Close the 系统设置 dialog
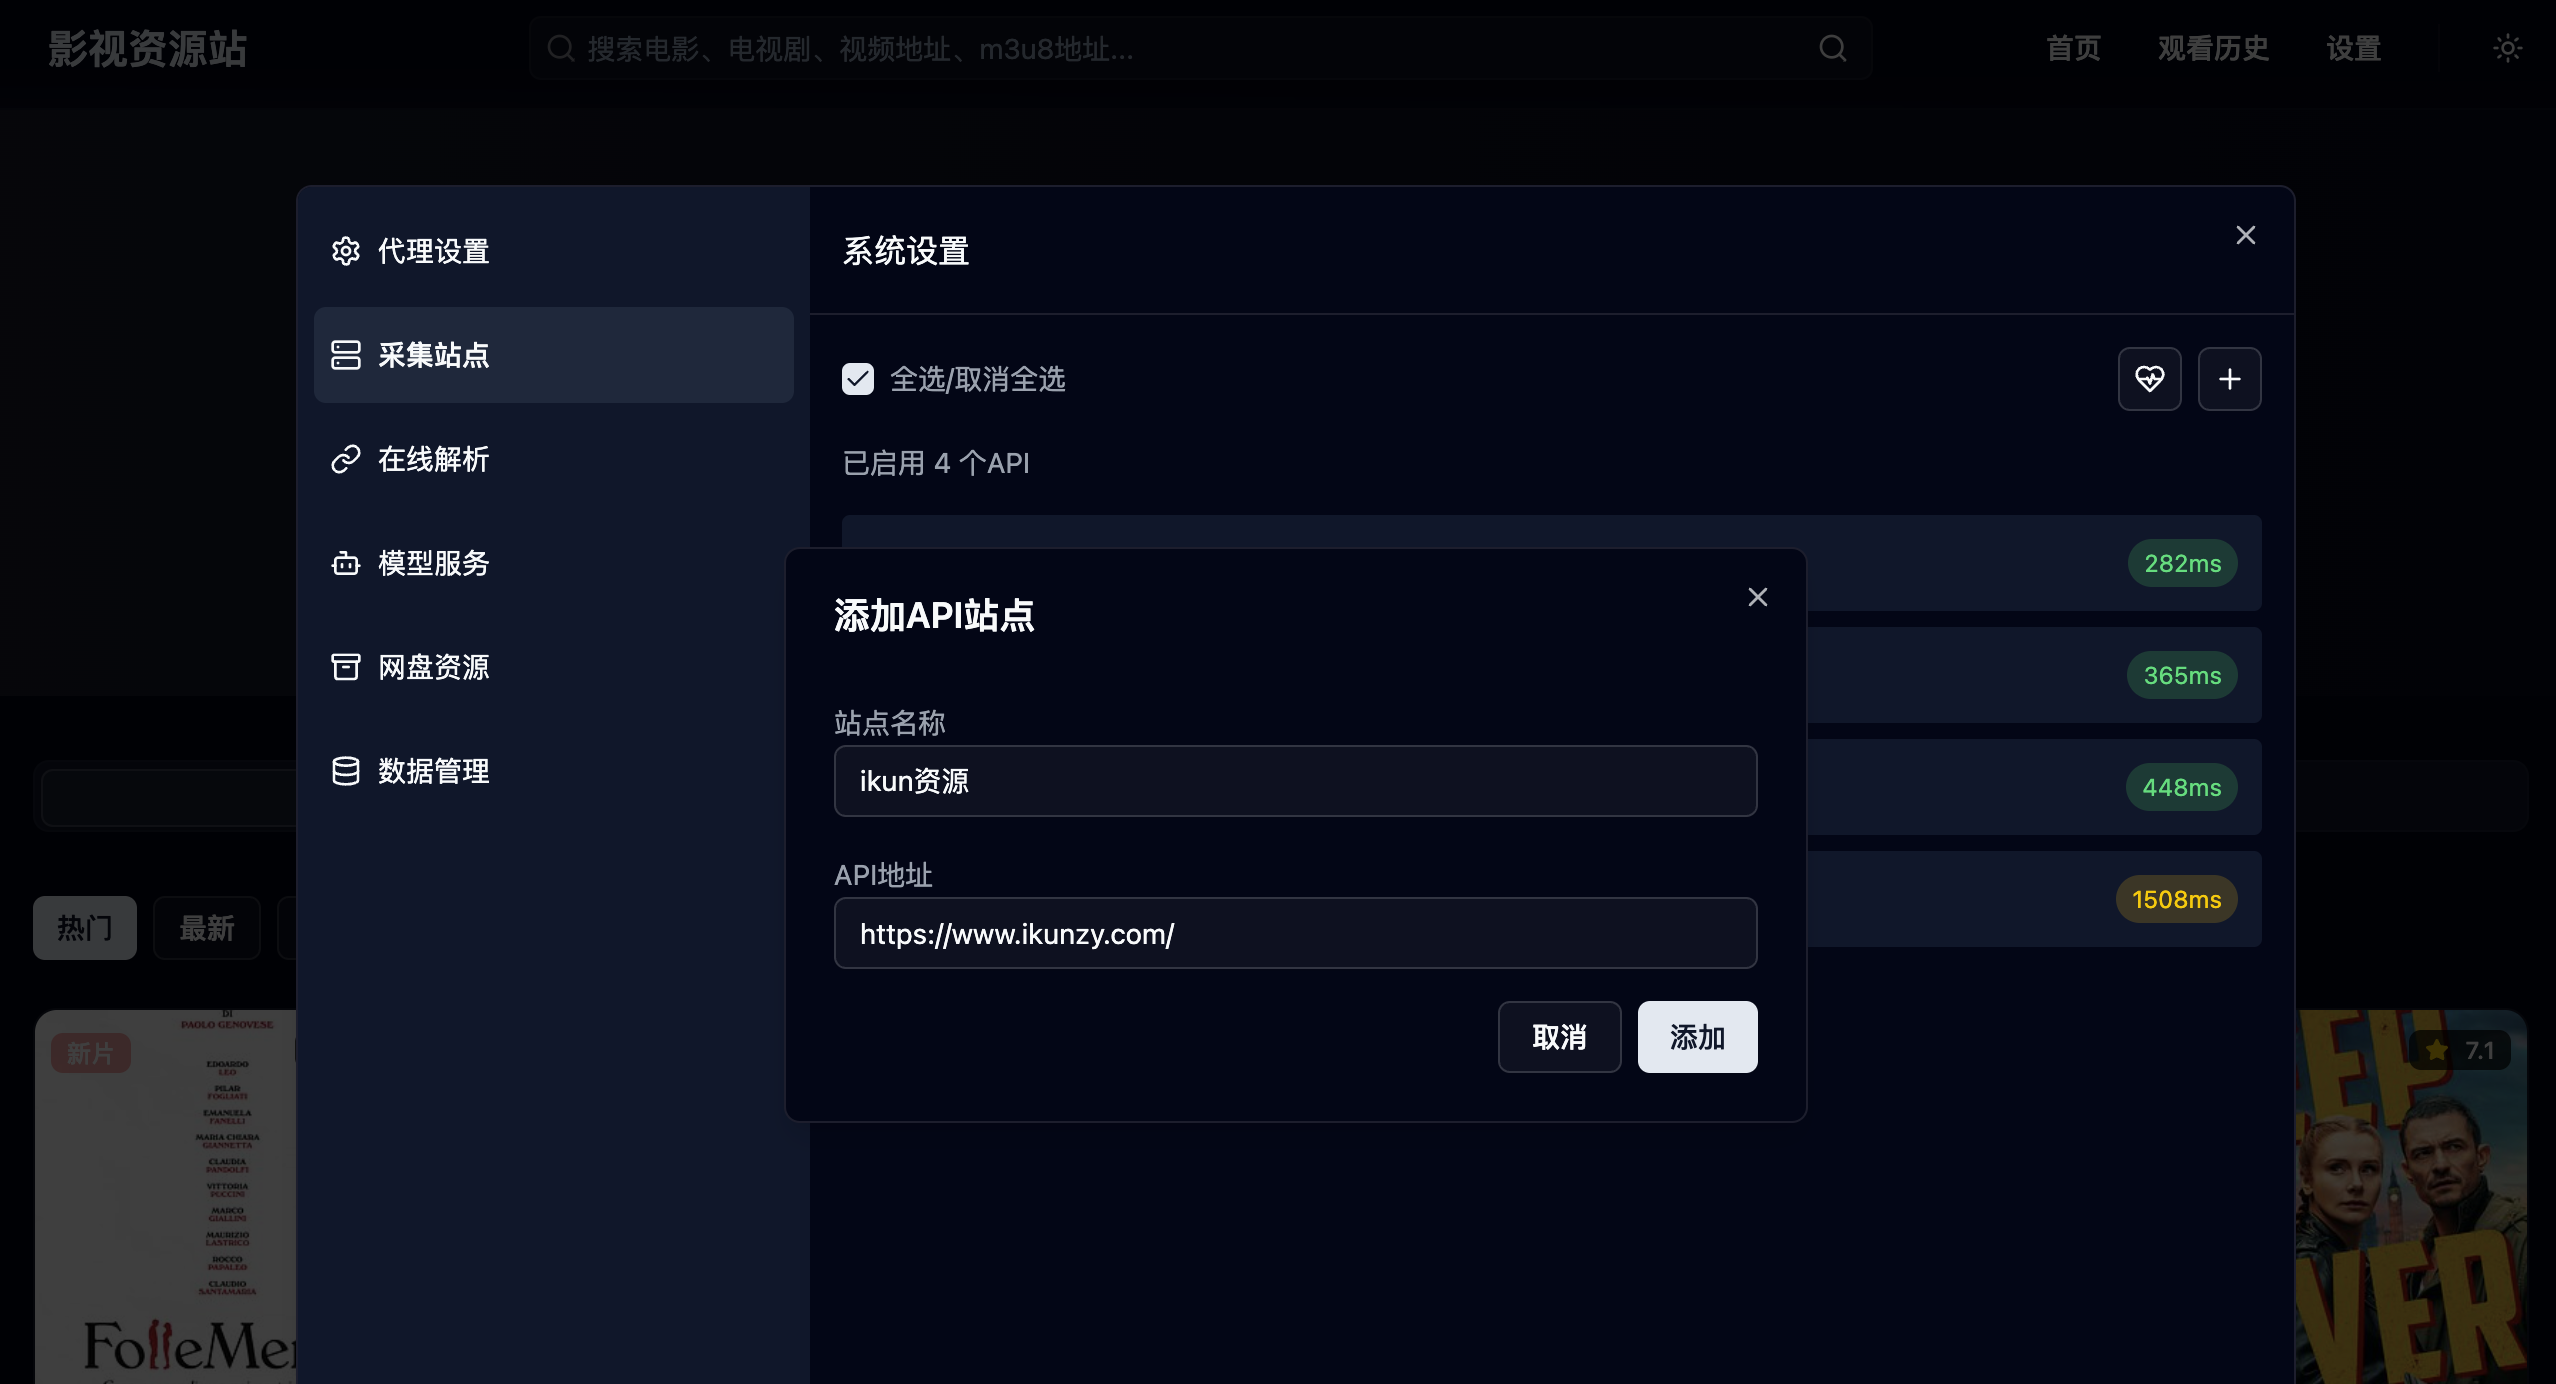 pos(2246,235)
